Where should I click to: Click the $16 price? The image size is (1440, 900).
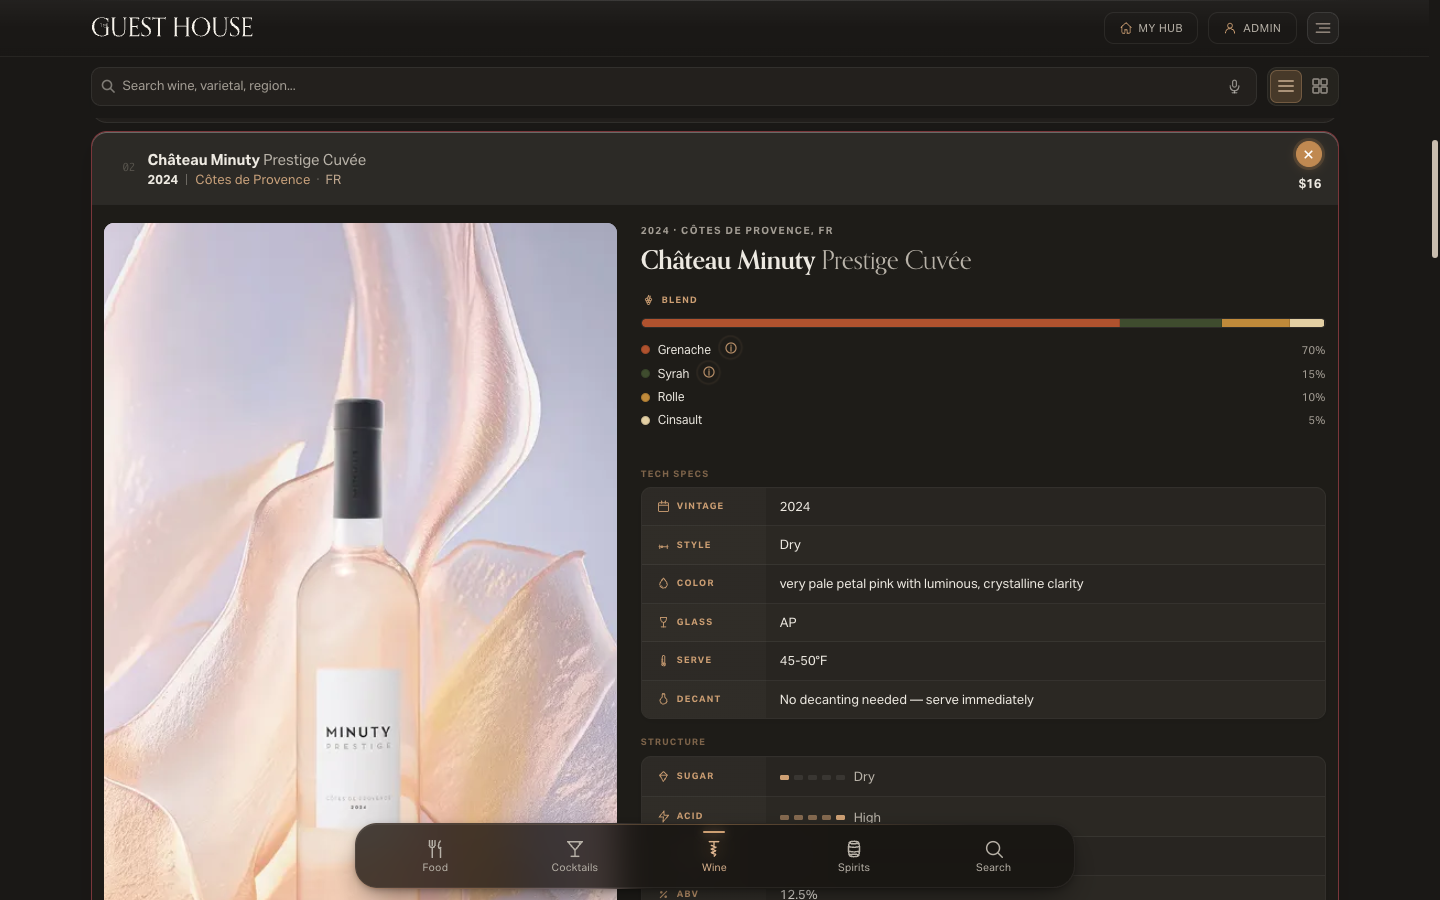(1310, 184)
